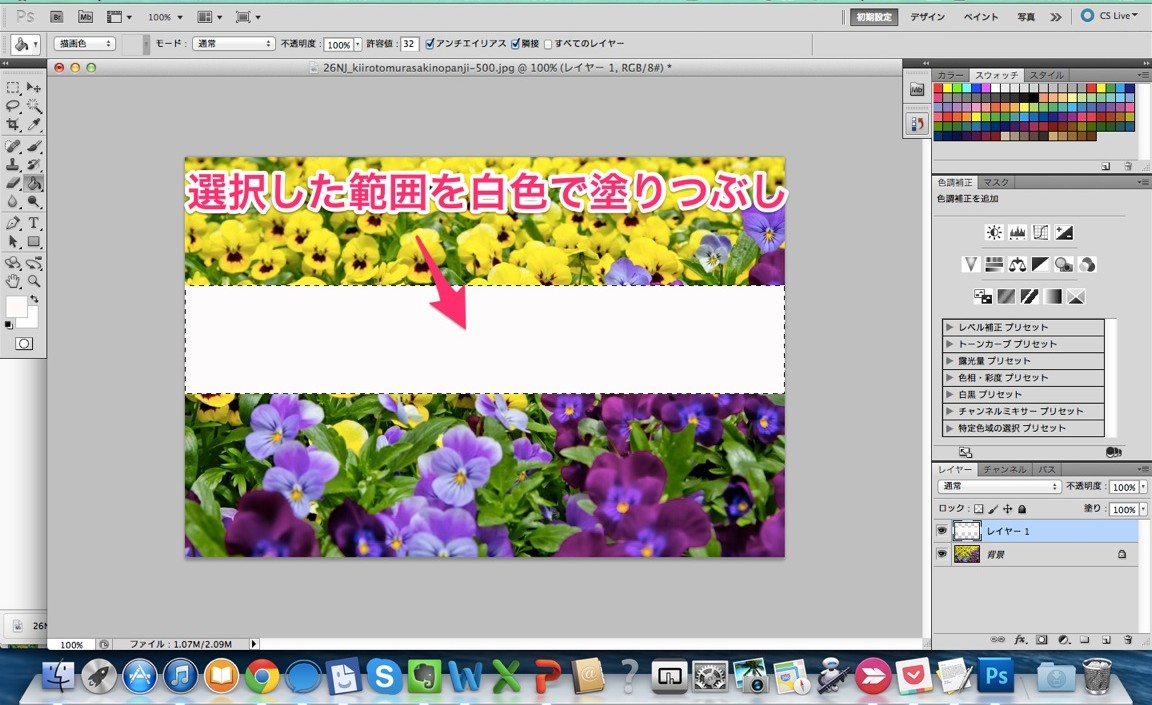The height and width of the screenshot is (705, 1152).
Task: Open the 描画色 fill source dropdown
Action: click(x=85, y=44)
